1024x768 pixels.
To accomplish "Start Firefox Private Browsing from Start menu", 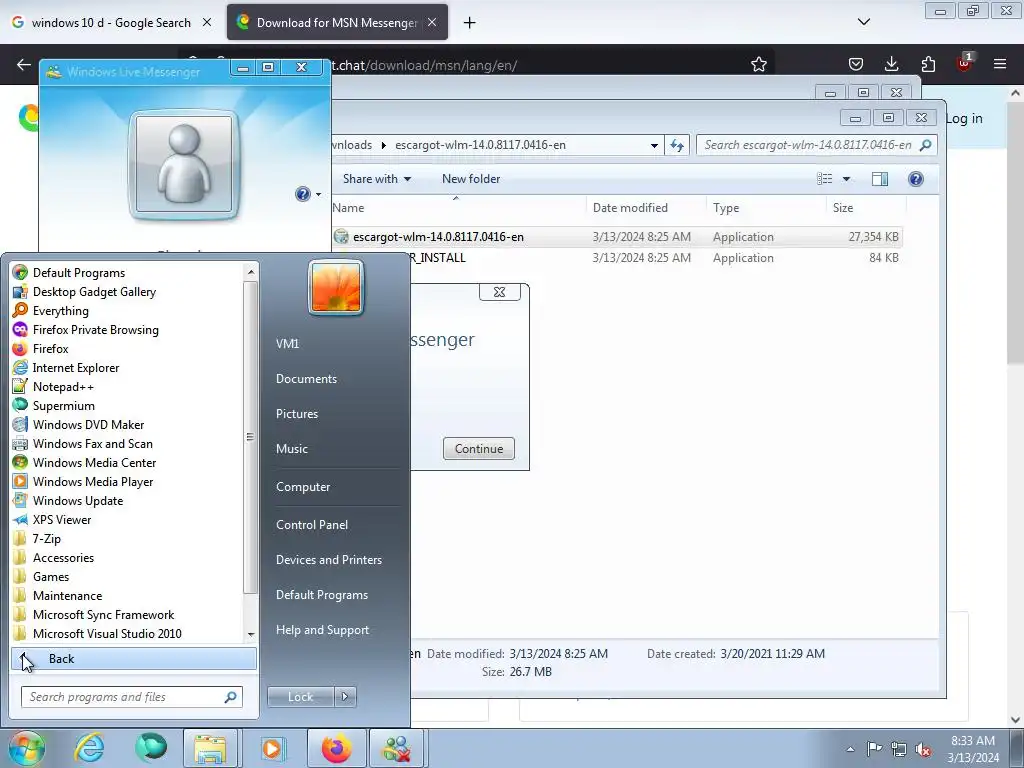I will 95,330.
